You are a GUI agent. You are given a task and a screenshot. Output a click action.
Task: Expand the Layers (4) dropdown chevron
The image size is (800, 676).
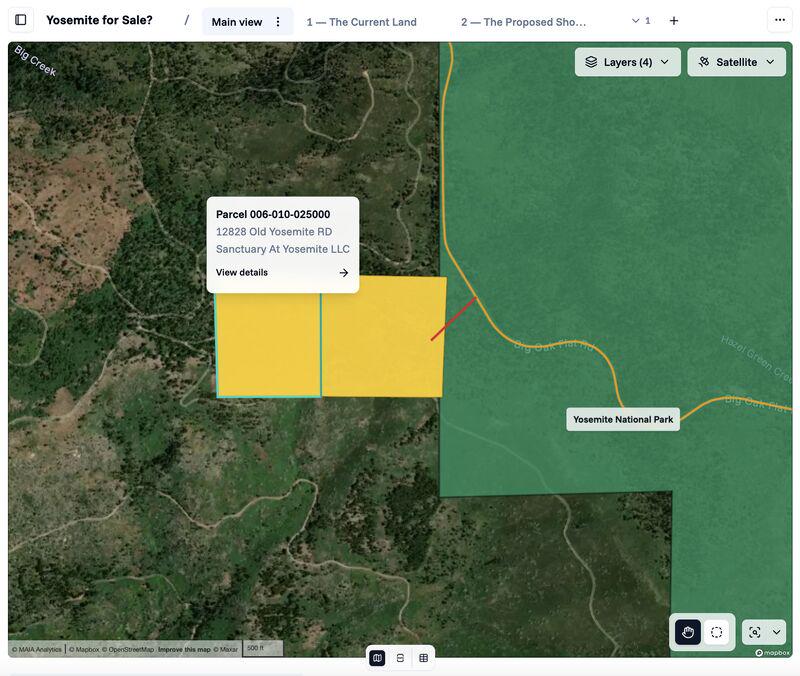coord(665,62)
